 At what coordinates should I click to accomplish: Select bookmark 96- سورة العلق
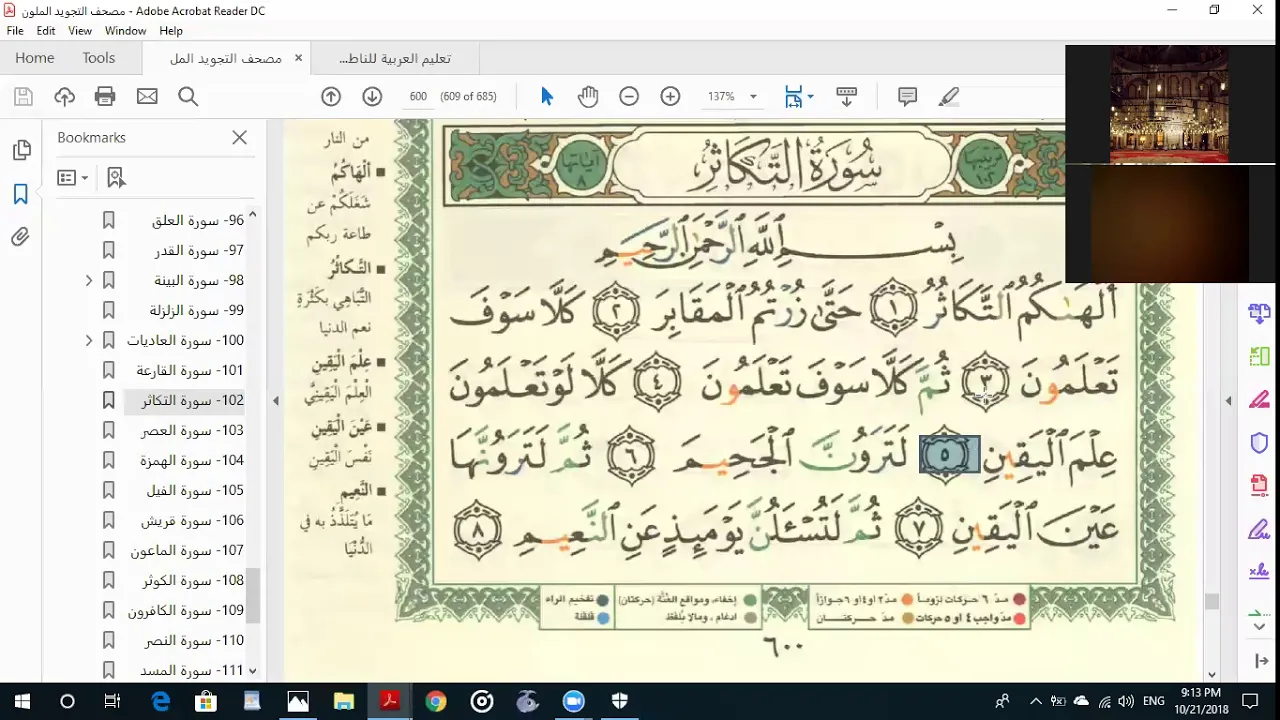click(x=198, y=220)
